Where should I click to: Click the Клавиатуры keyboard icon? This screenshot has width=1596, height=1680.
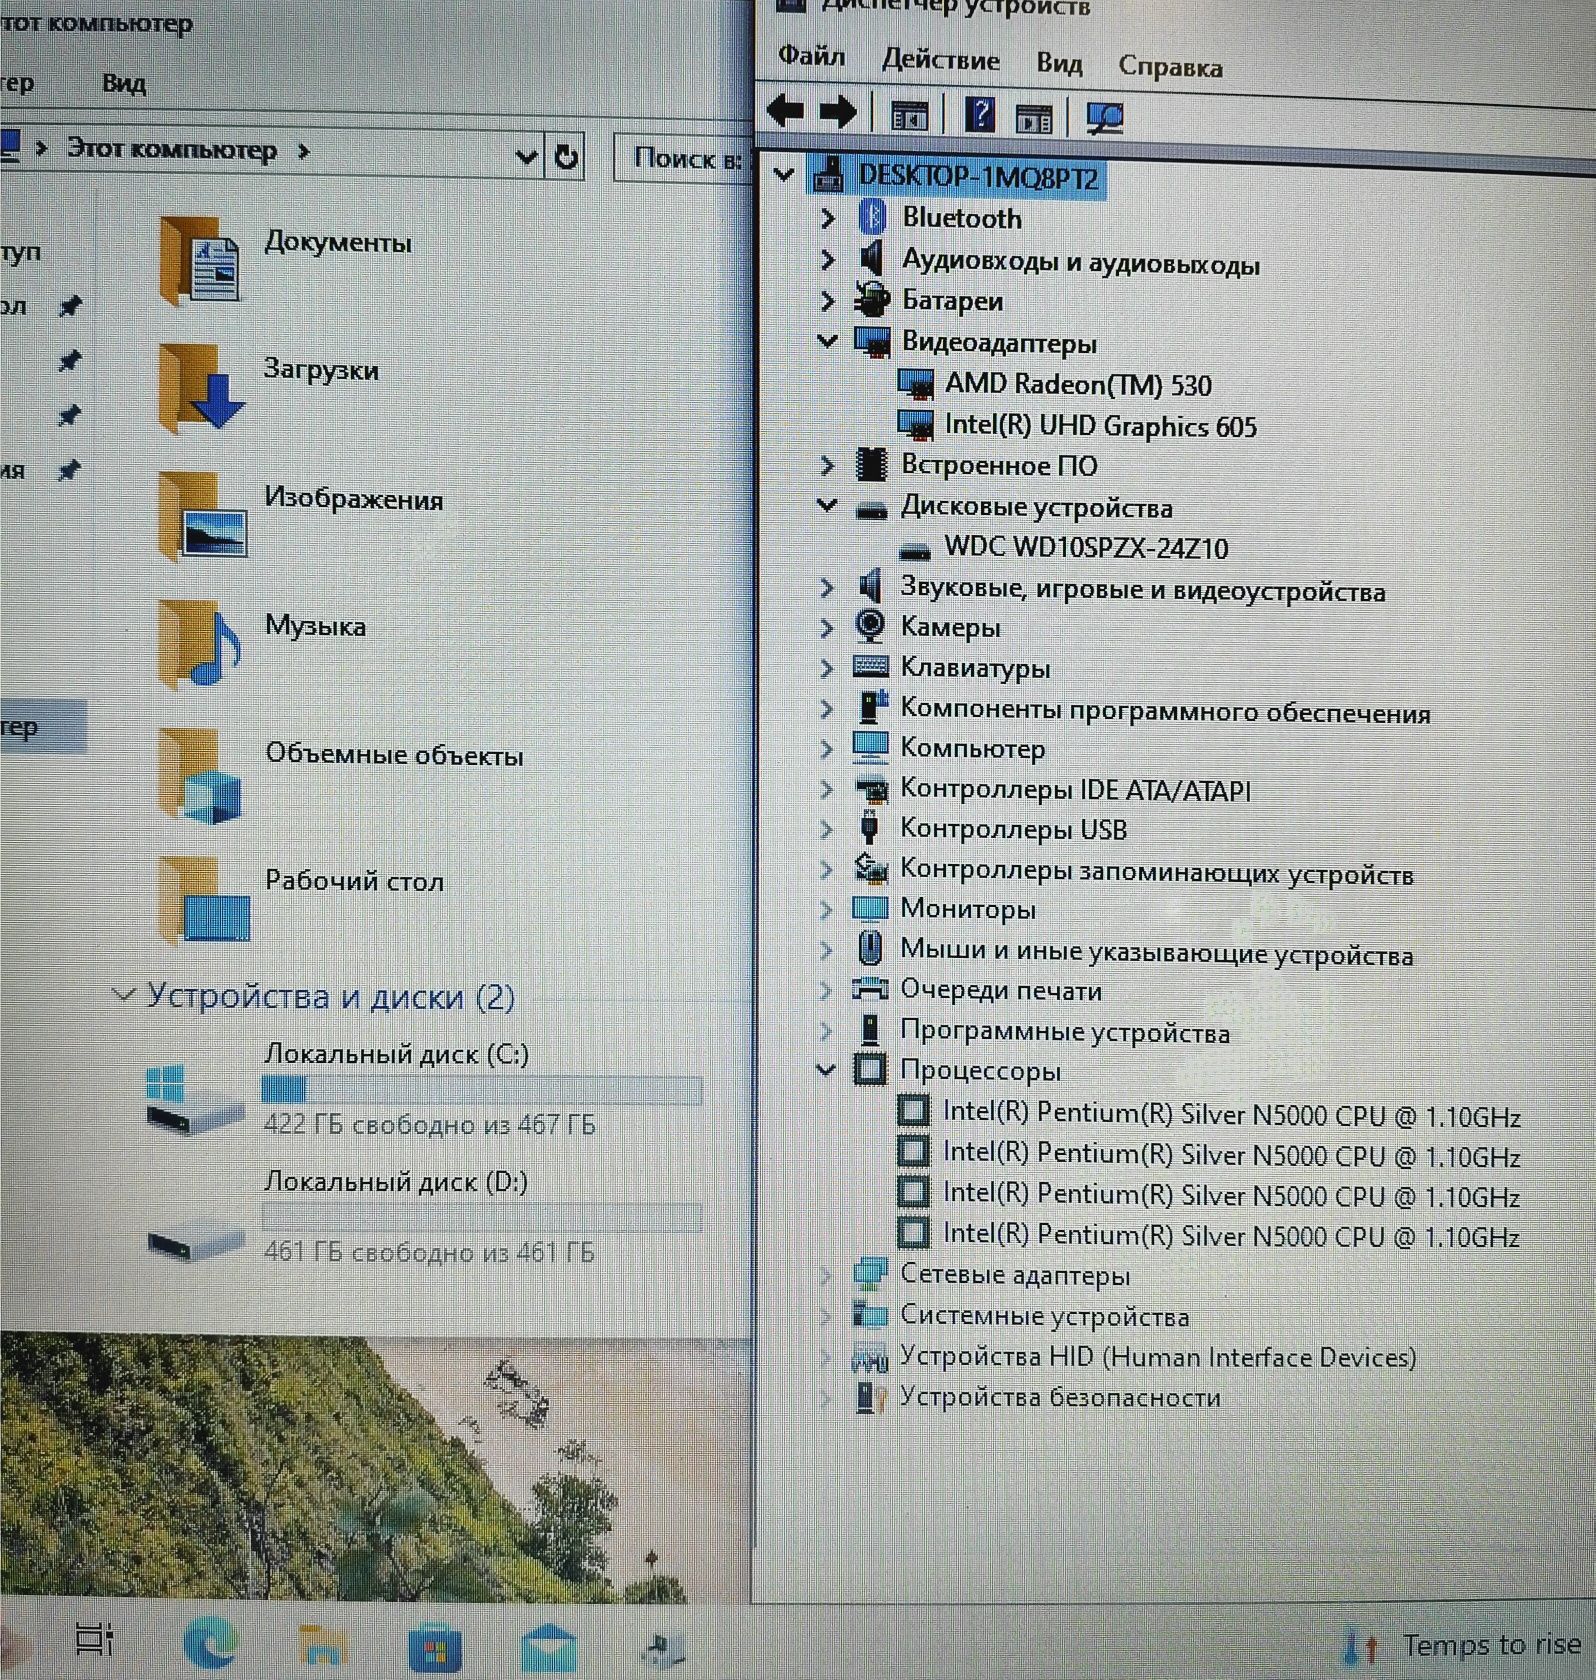tap(870, 666)
